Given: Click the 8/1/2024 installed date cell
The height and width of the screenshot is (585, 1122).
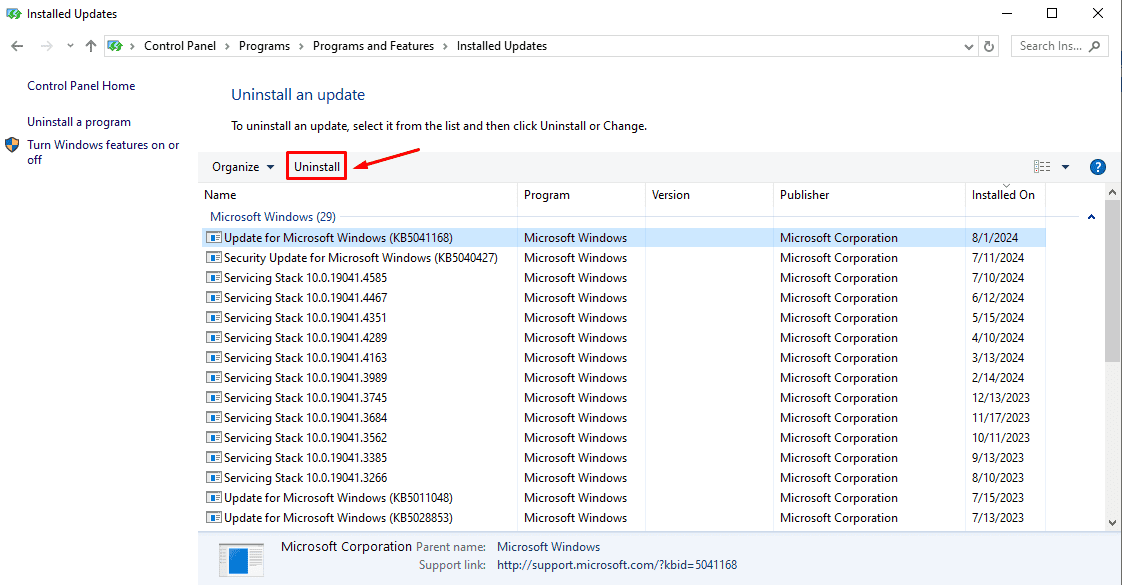Looking at the screenshot, I should tap(995, 237).
